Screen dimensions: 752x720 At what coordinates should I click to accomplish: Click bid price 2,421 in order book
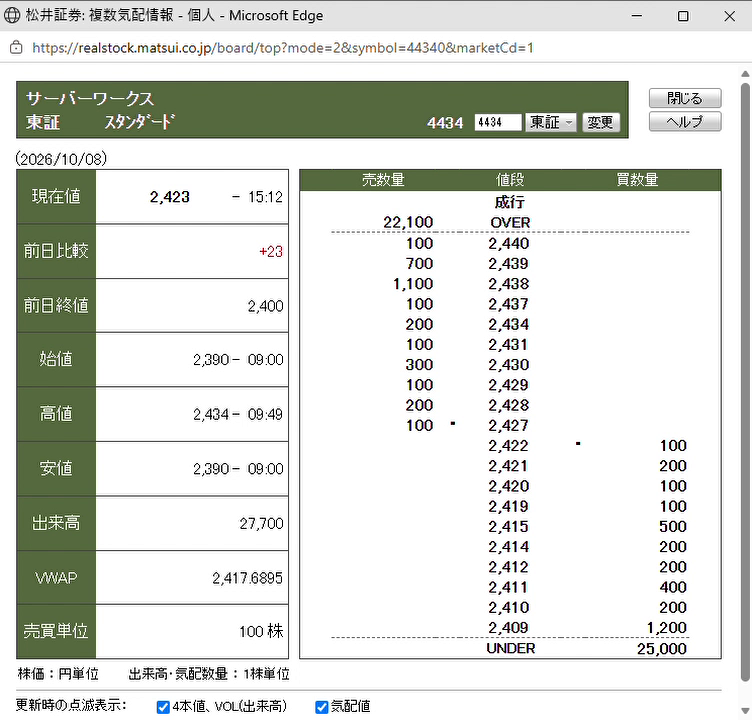point(508,466)
